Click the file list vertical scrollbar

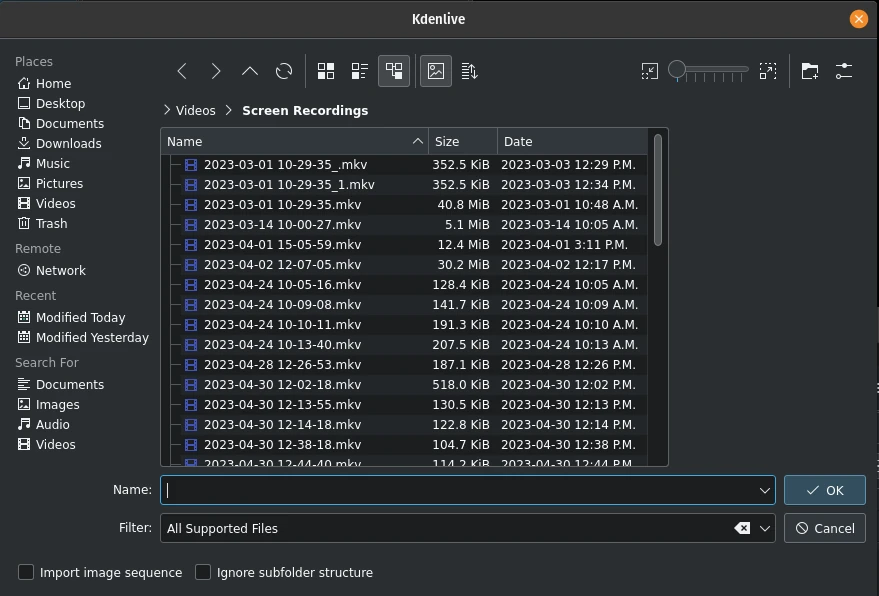(658, 190)
